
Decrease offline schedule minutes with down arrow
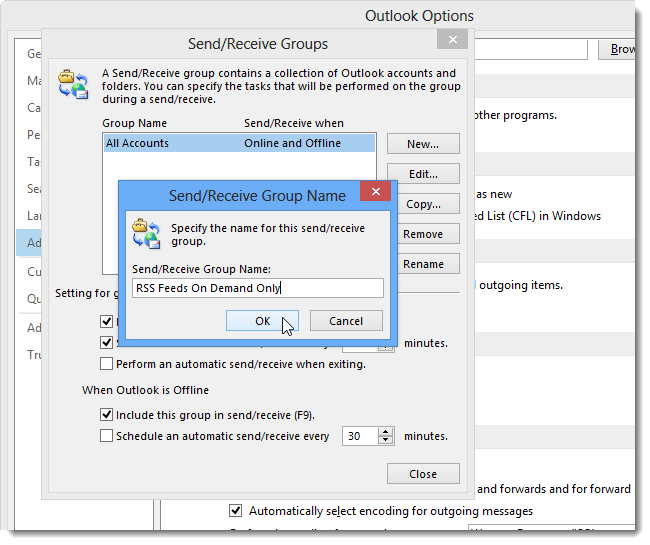pyautogui.click(x=386, y=441)
